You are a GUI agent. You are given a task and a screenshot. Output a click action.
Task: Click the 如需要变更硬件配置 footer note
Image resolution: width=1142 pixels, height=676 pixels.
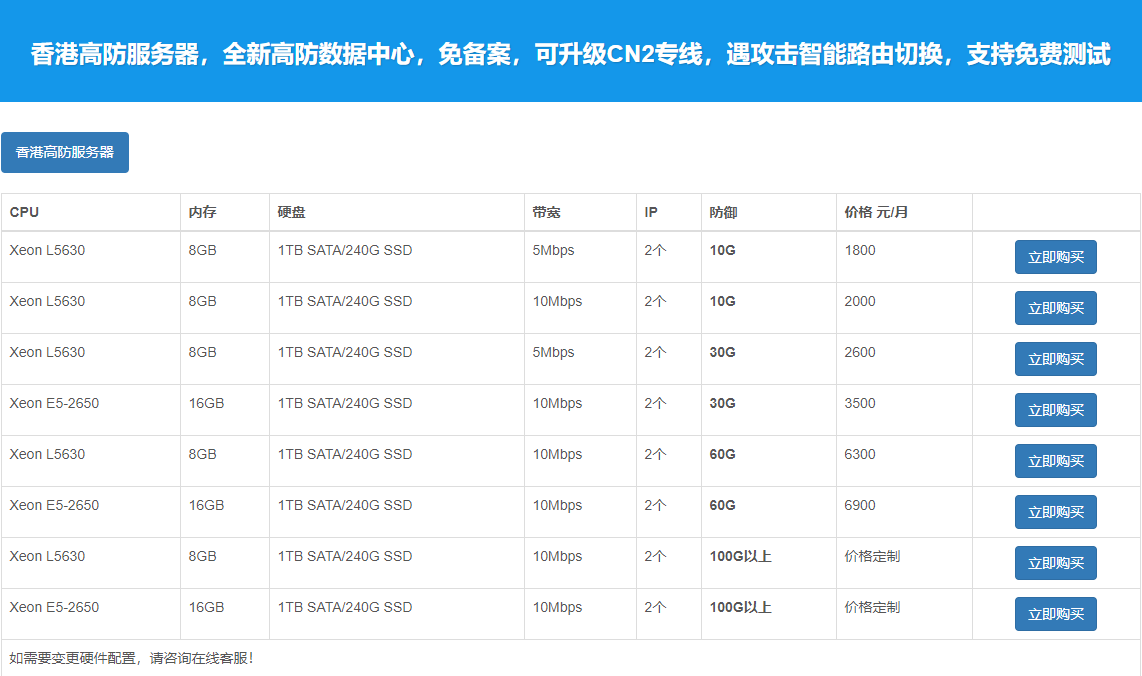tap(131, 658)
